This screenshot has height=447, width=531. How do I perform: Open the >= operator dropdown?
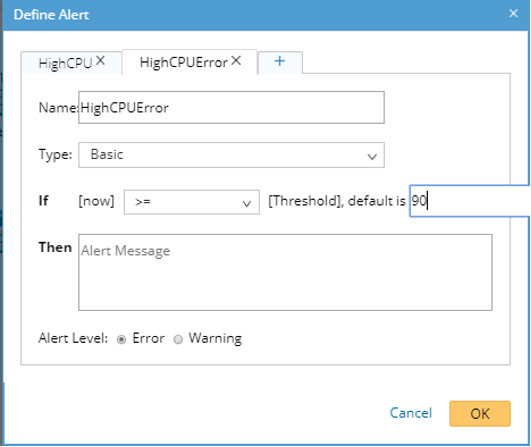pyautogui.click(x=192, y=202)
